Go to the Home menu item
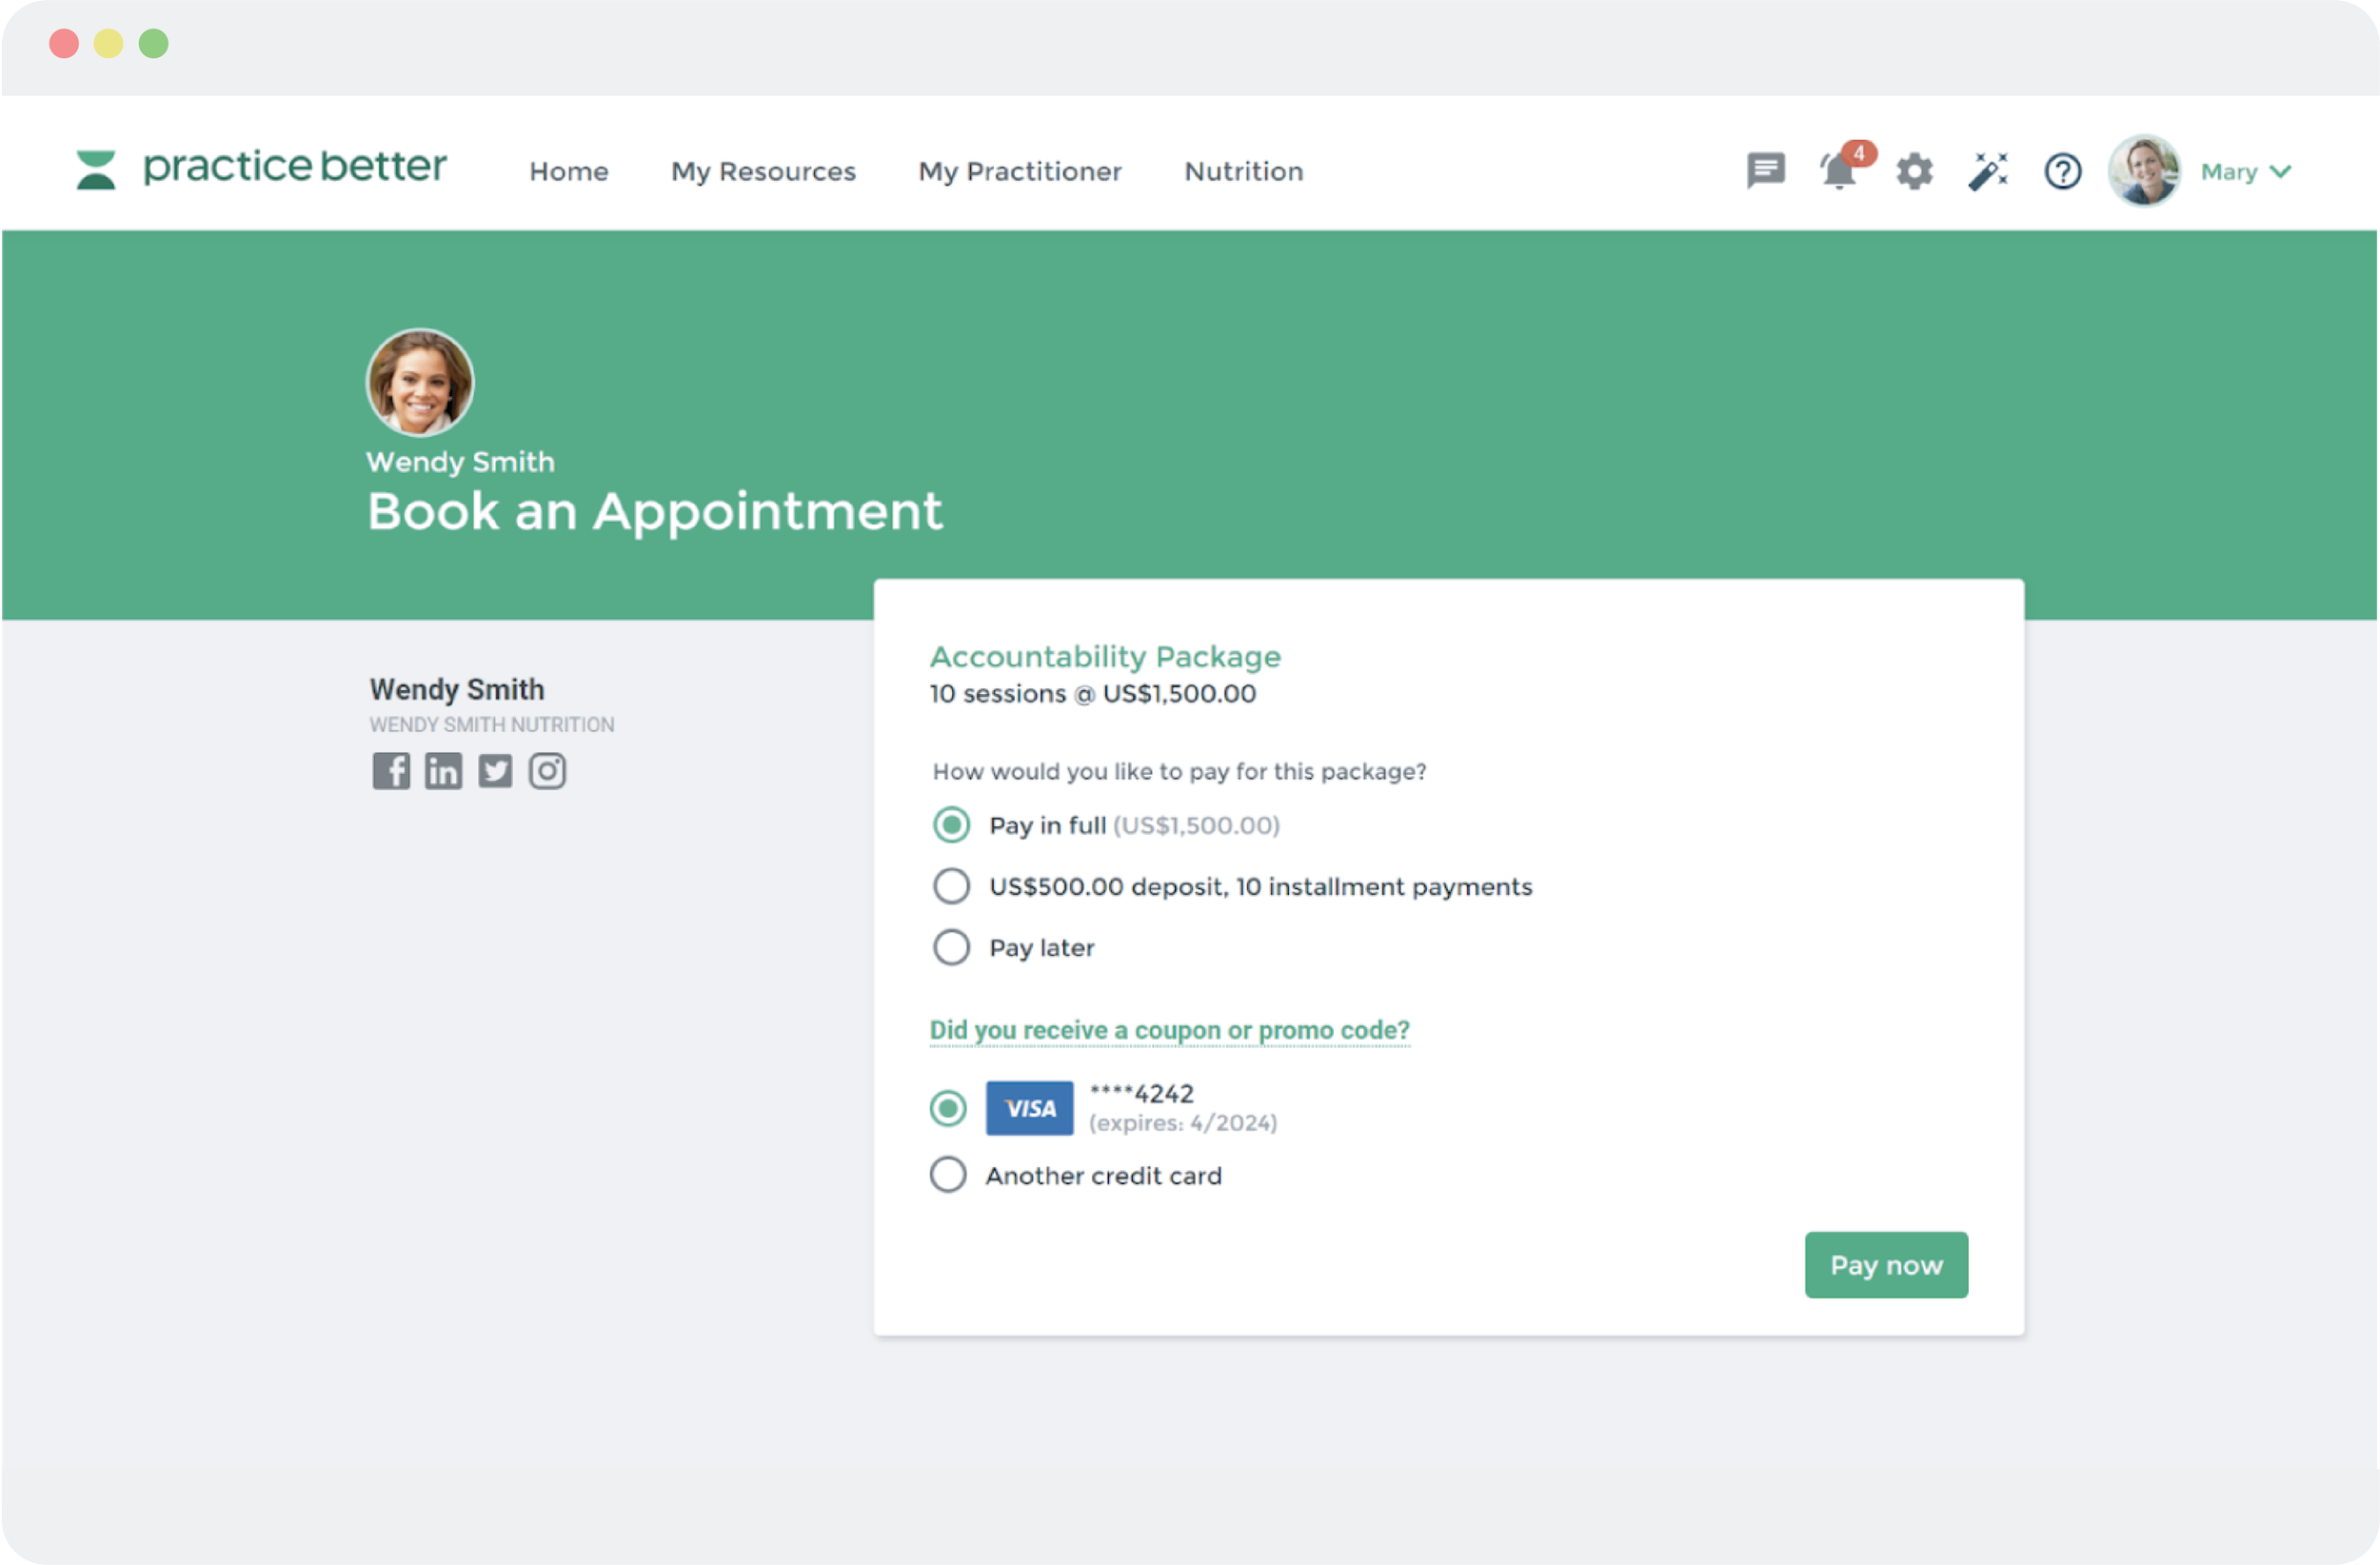This screenshot has height=1565, width=2380. coord(569,171)
